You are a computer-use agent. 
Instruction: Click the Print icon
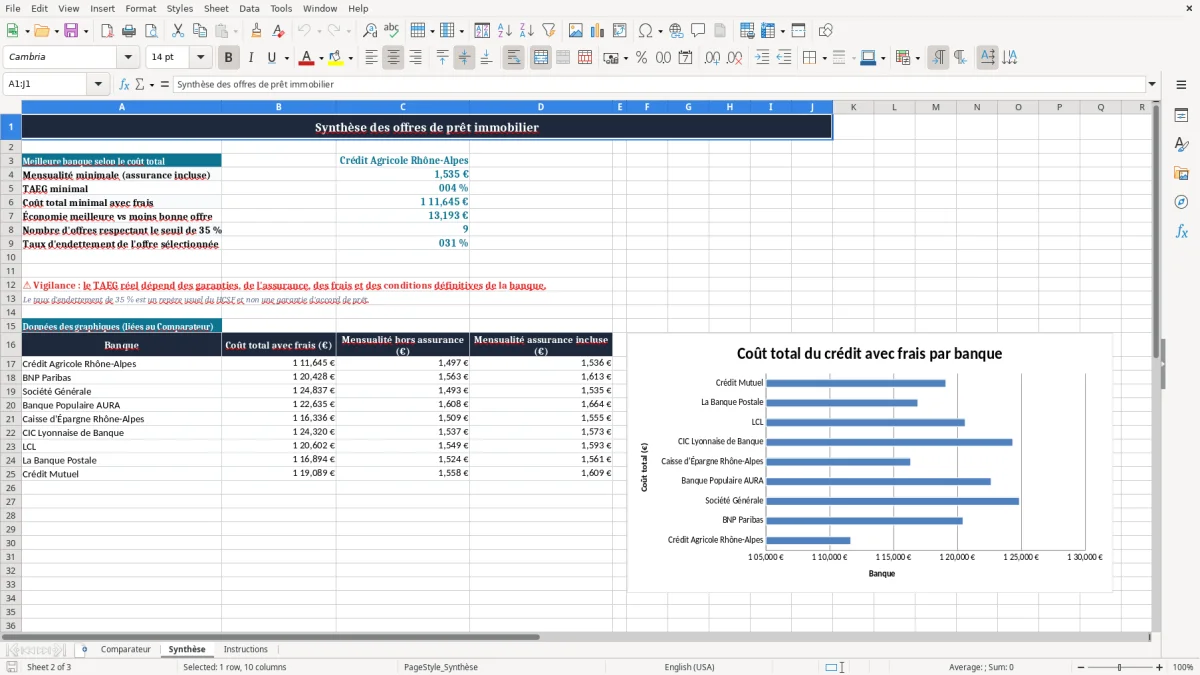click(x=129, y=31)
